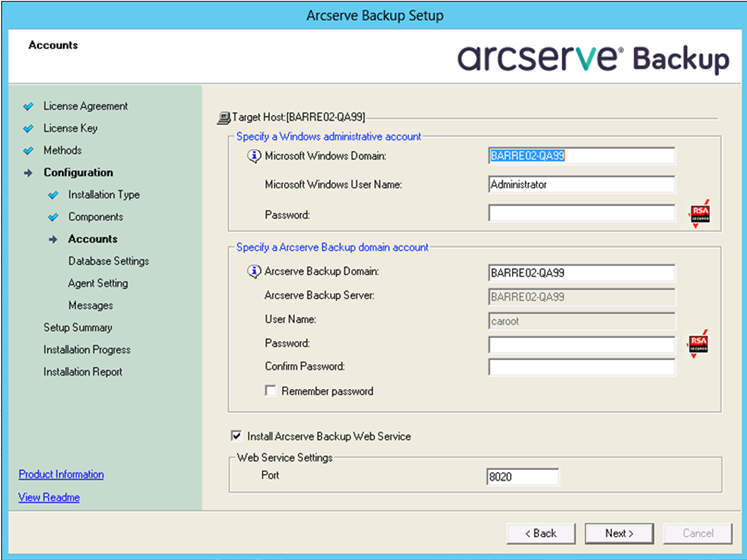
Task: Click info icon next to Microsoft Windows Domain
Action: 254,156
